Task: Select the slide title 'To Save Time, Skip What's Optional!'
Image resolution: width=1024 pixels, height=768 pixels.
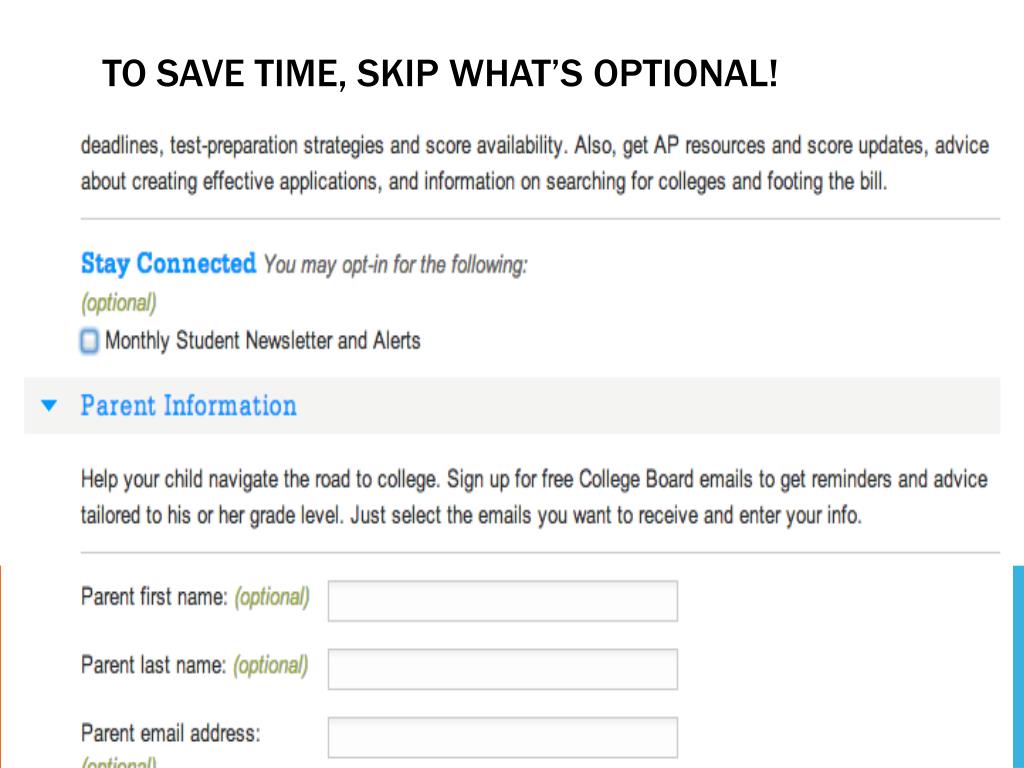Action: tap(440, 73)
